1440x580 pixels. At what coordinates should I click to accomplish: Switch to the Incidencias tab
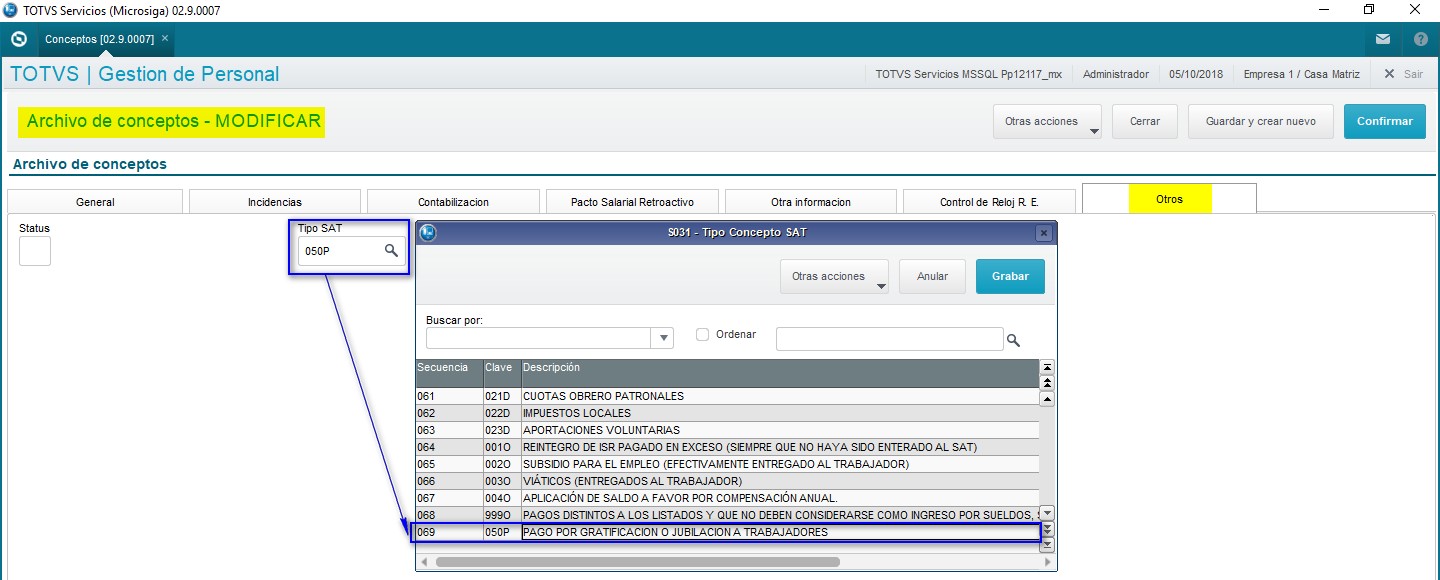click(x=275, y=202)
